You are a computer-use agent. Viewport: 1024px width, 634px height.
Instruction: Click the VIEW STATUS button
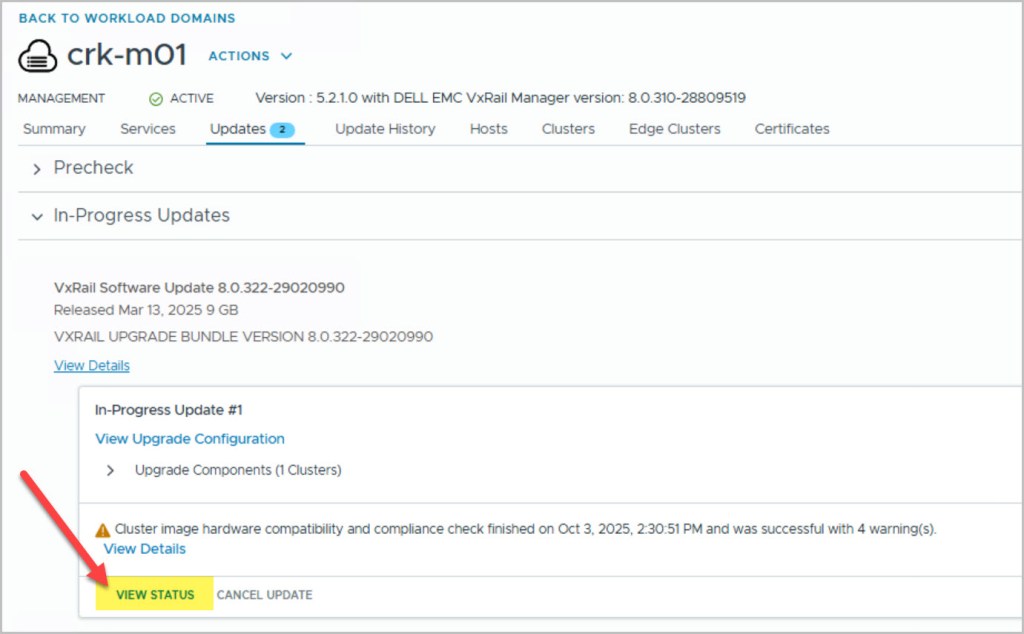[x=155, y=594]
